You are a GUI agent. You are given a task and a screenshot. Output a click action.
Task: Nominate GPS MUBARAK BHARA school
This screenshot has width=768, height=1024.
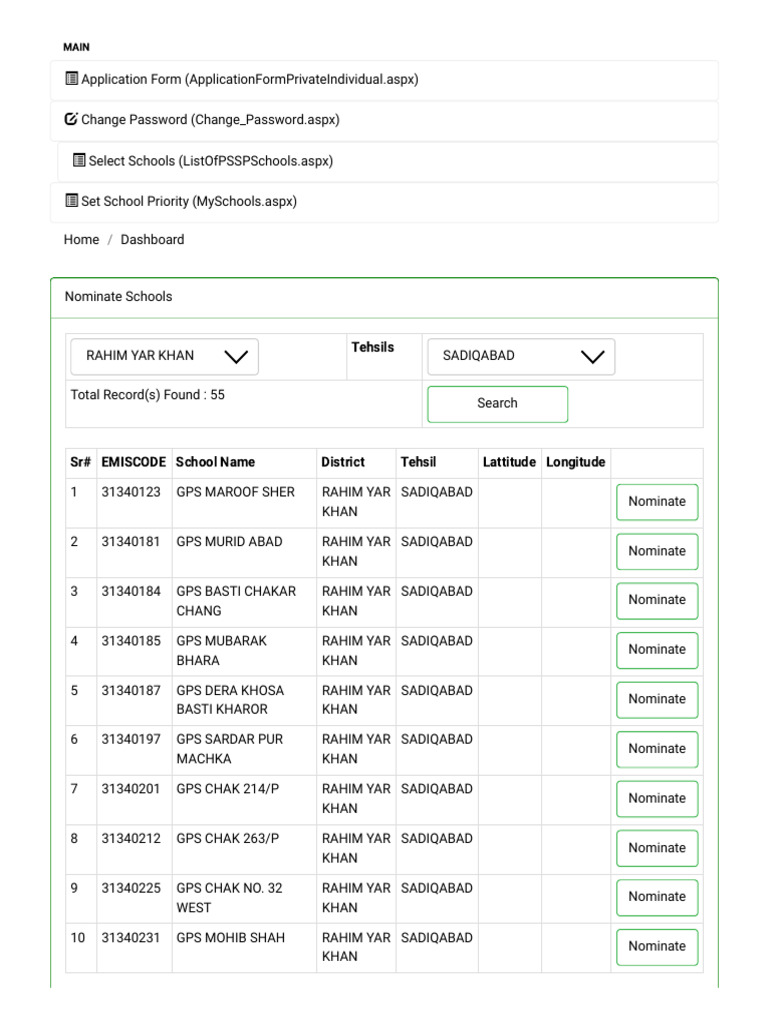point(657,650)
